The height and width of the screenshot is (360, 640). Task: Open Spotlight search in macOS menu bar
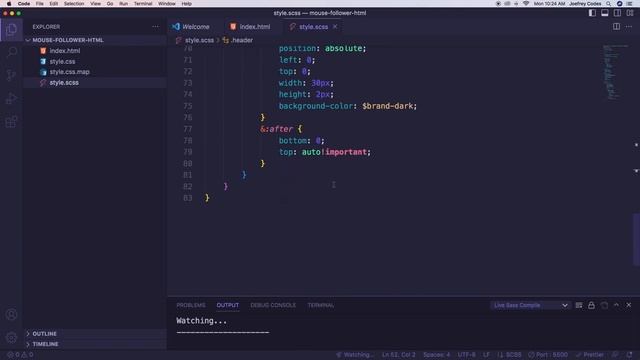pos(608,4)
